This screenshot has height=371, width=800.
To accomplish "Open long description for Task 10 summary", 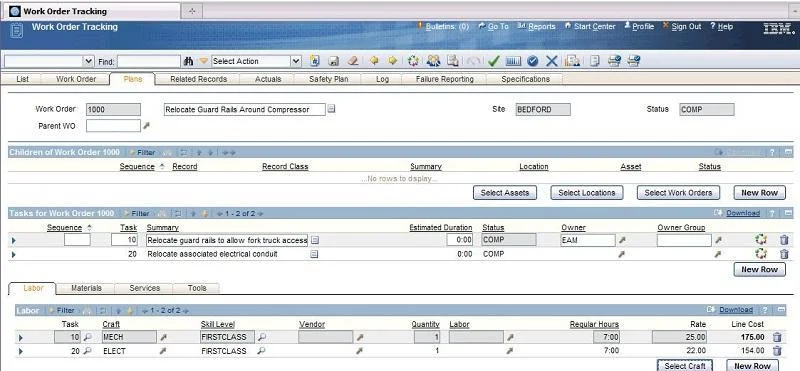I will [315, 240].
